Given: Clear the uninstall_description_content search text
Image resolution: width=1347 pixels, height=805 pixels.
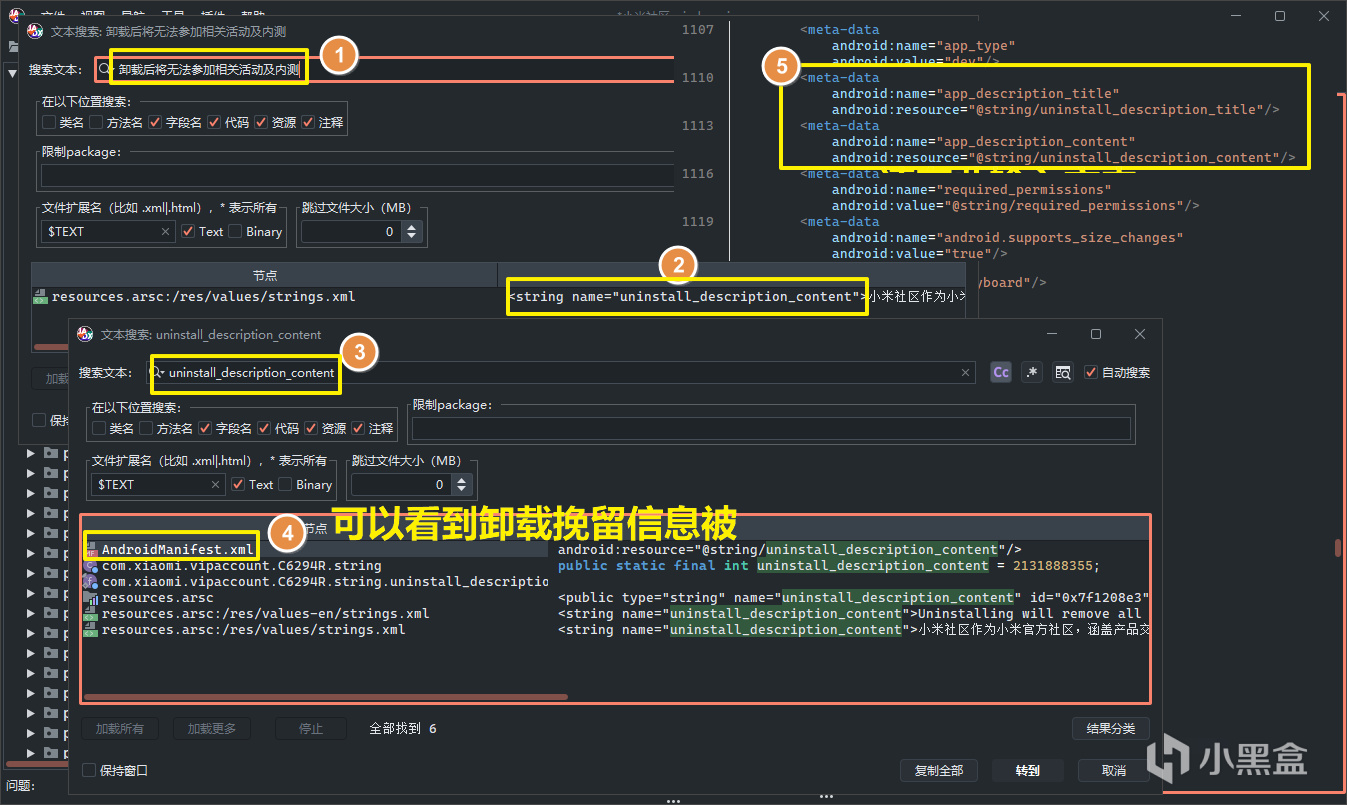Looking at the screenshot, I should [965, 373].
